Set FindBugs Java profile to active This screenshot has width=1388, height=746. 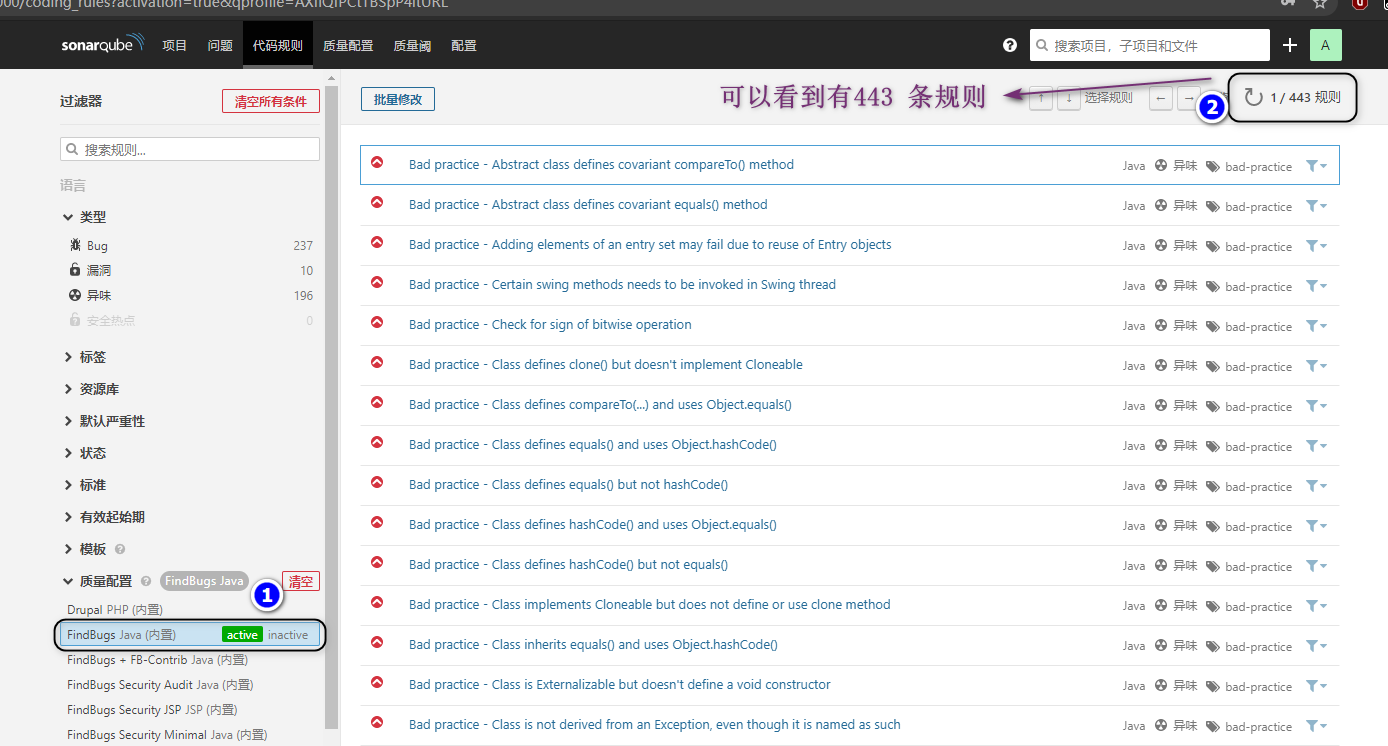(241, 634)
